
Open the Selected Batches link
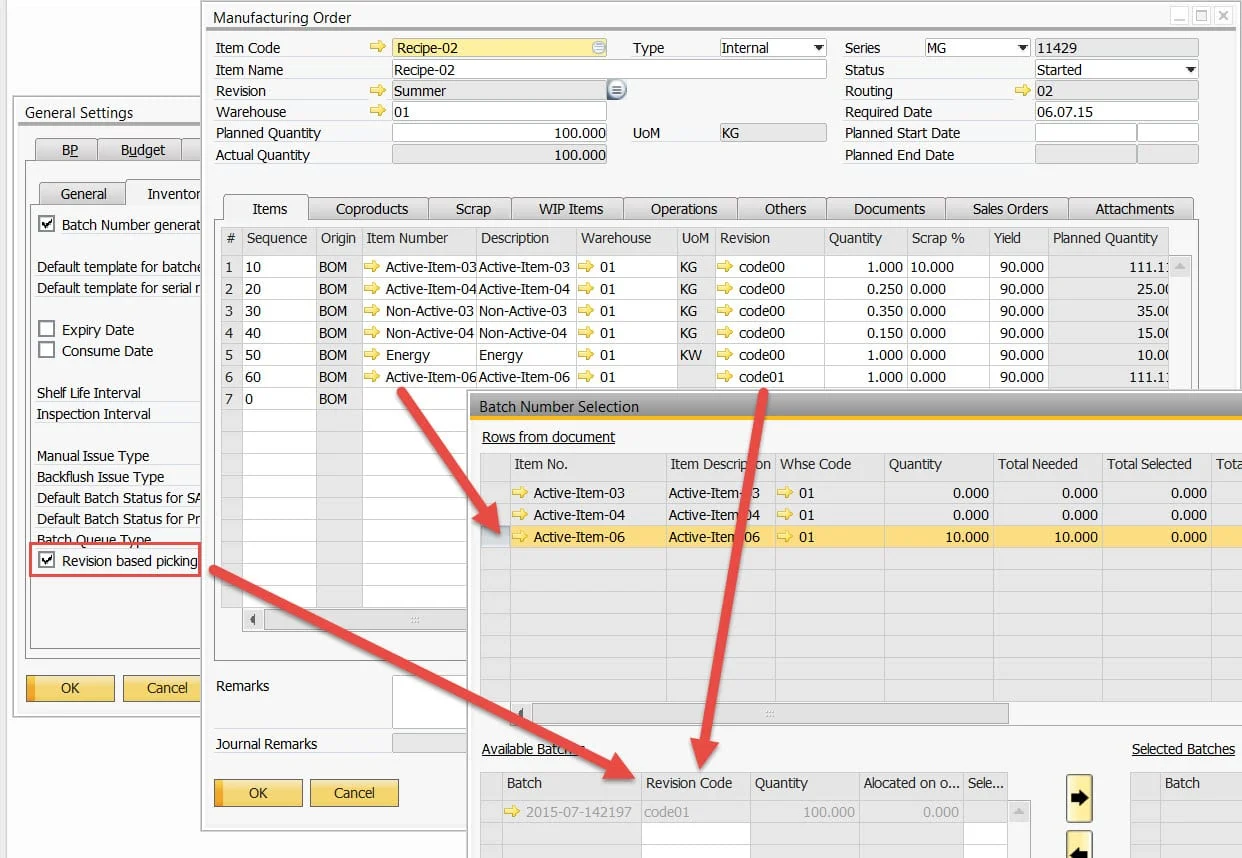1183,749
